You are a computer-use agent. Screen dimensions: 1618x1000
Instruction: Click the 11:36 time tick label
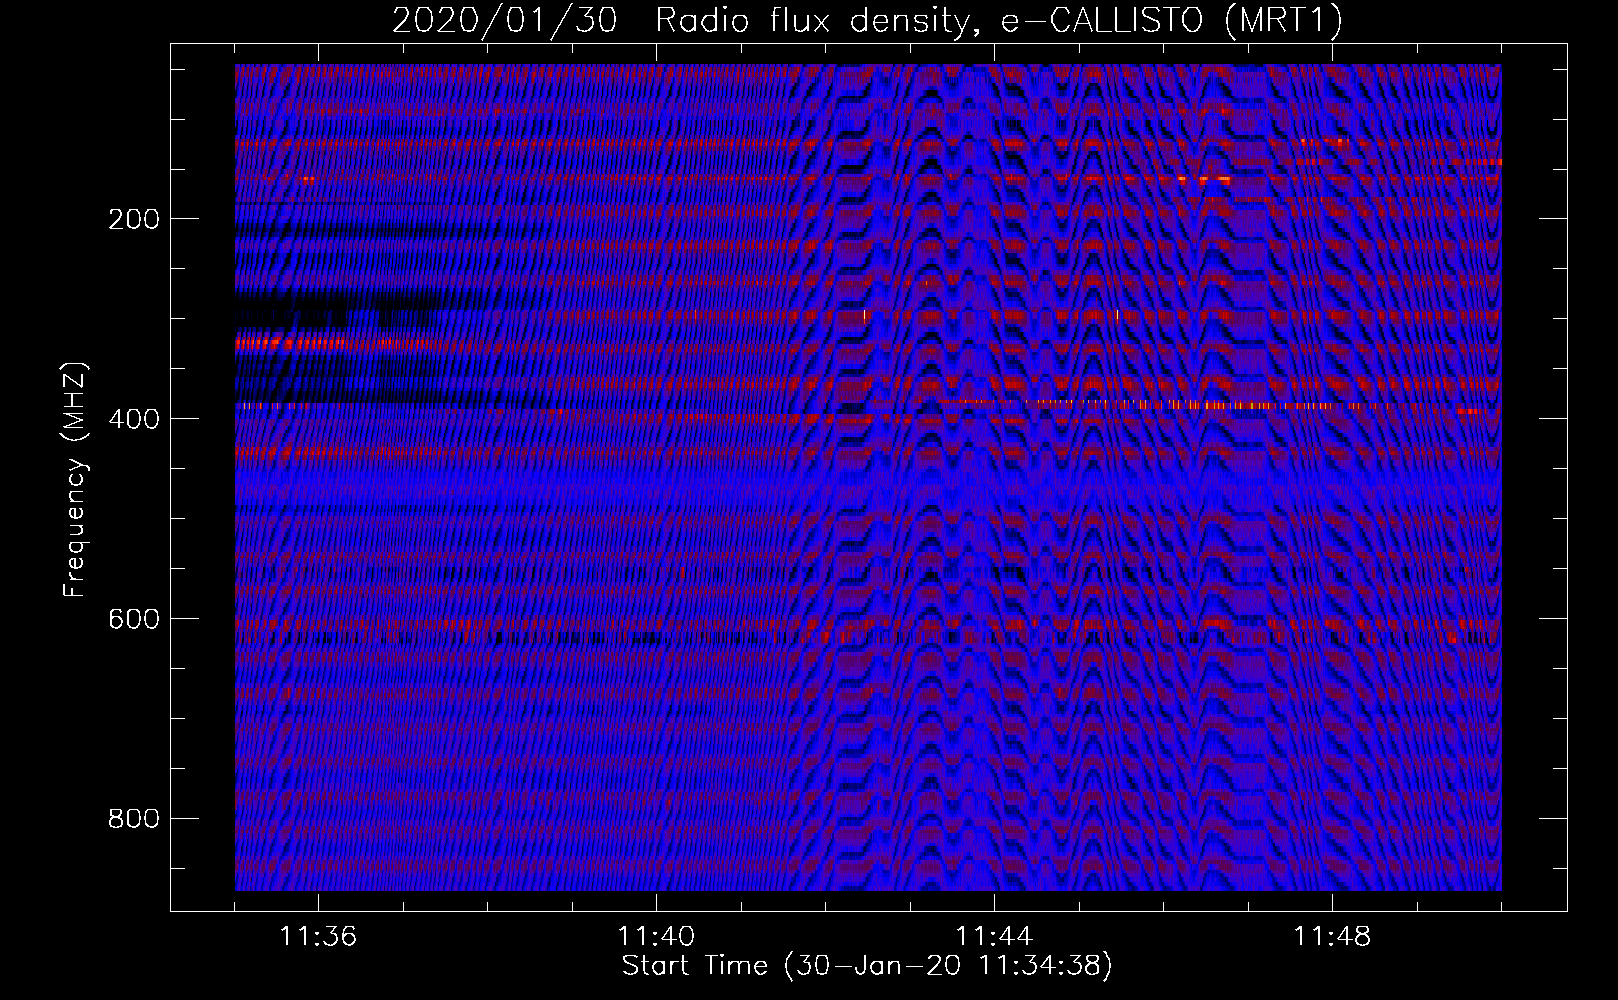pos(318,937)
